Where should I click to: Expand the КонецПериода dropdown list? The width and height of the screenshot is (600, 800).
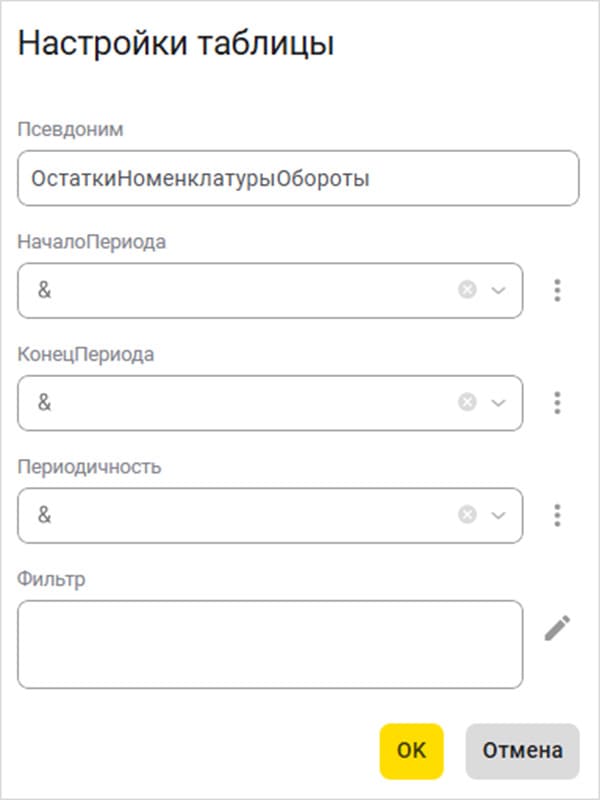pyautogui.click(x=499, y=402)
